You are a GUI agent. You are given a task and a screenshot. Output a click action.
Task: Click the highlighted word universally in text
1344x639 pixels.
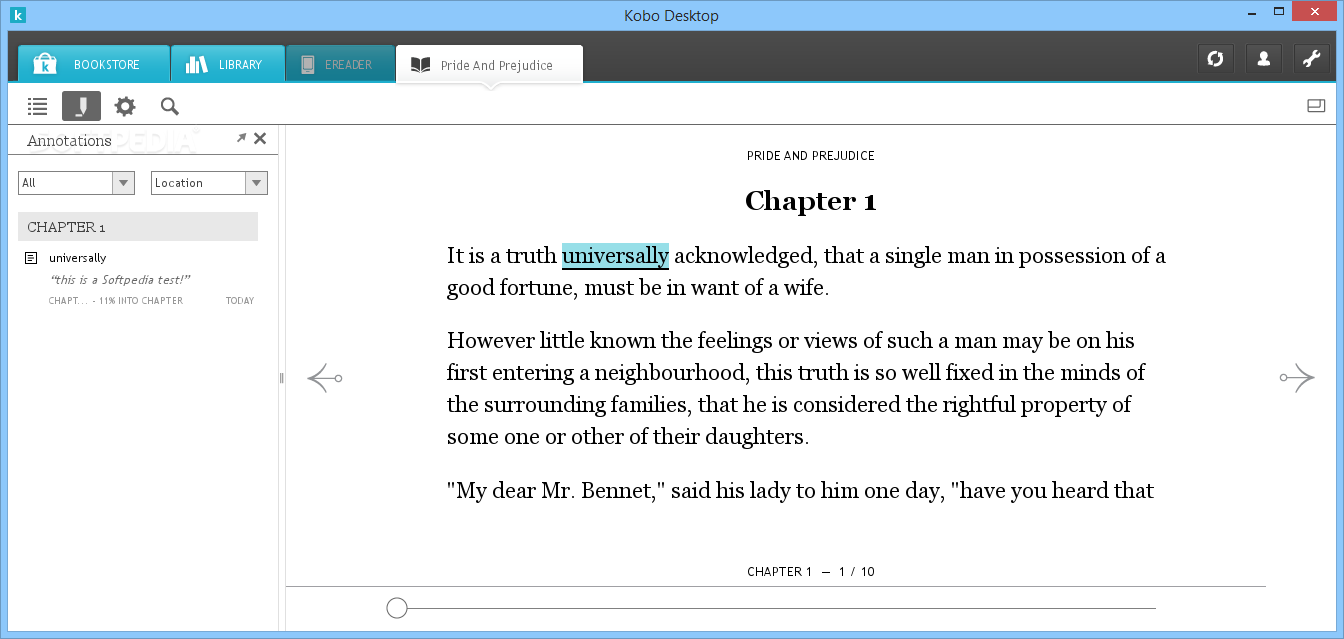tap(615, 256)
